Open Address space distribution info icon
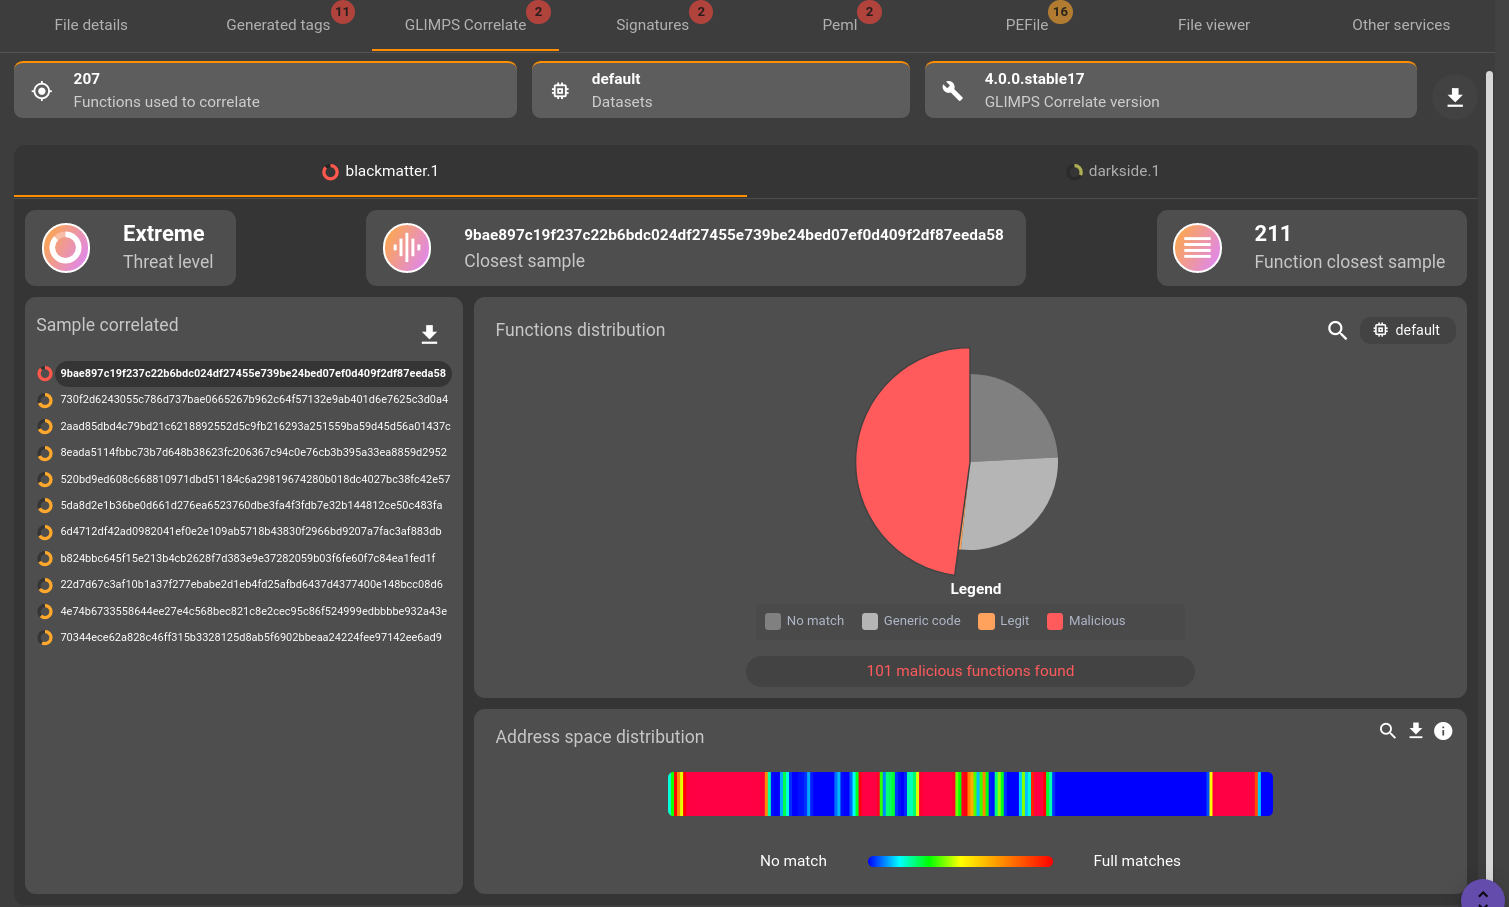 click(x=1443, y=731)
